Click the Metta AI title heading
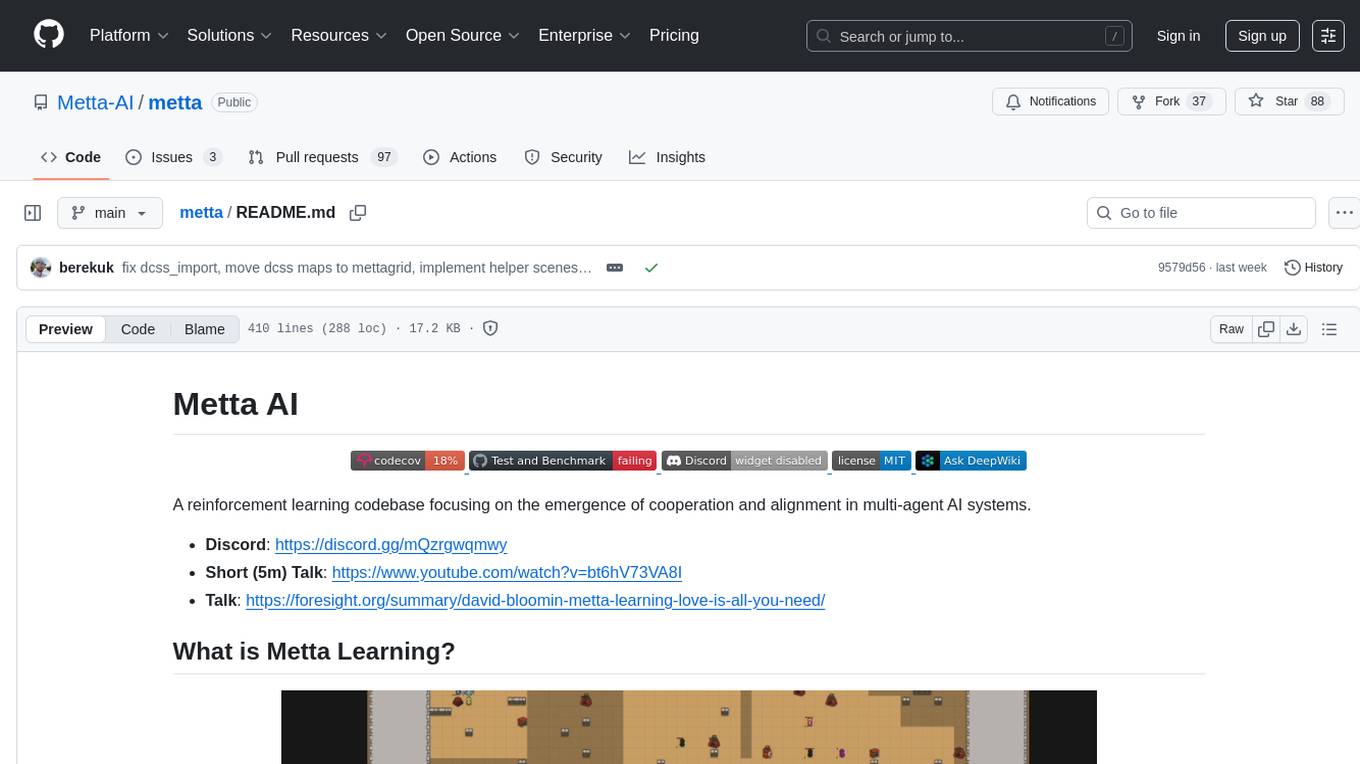This screenshot has height=764, width=1360. 236,404
